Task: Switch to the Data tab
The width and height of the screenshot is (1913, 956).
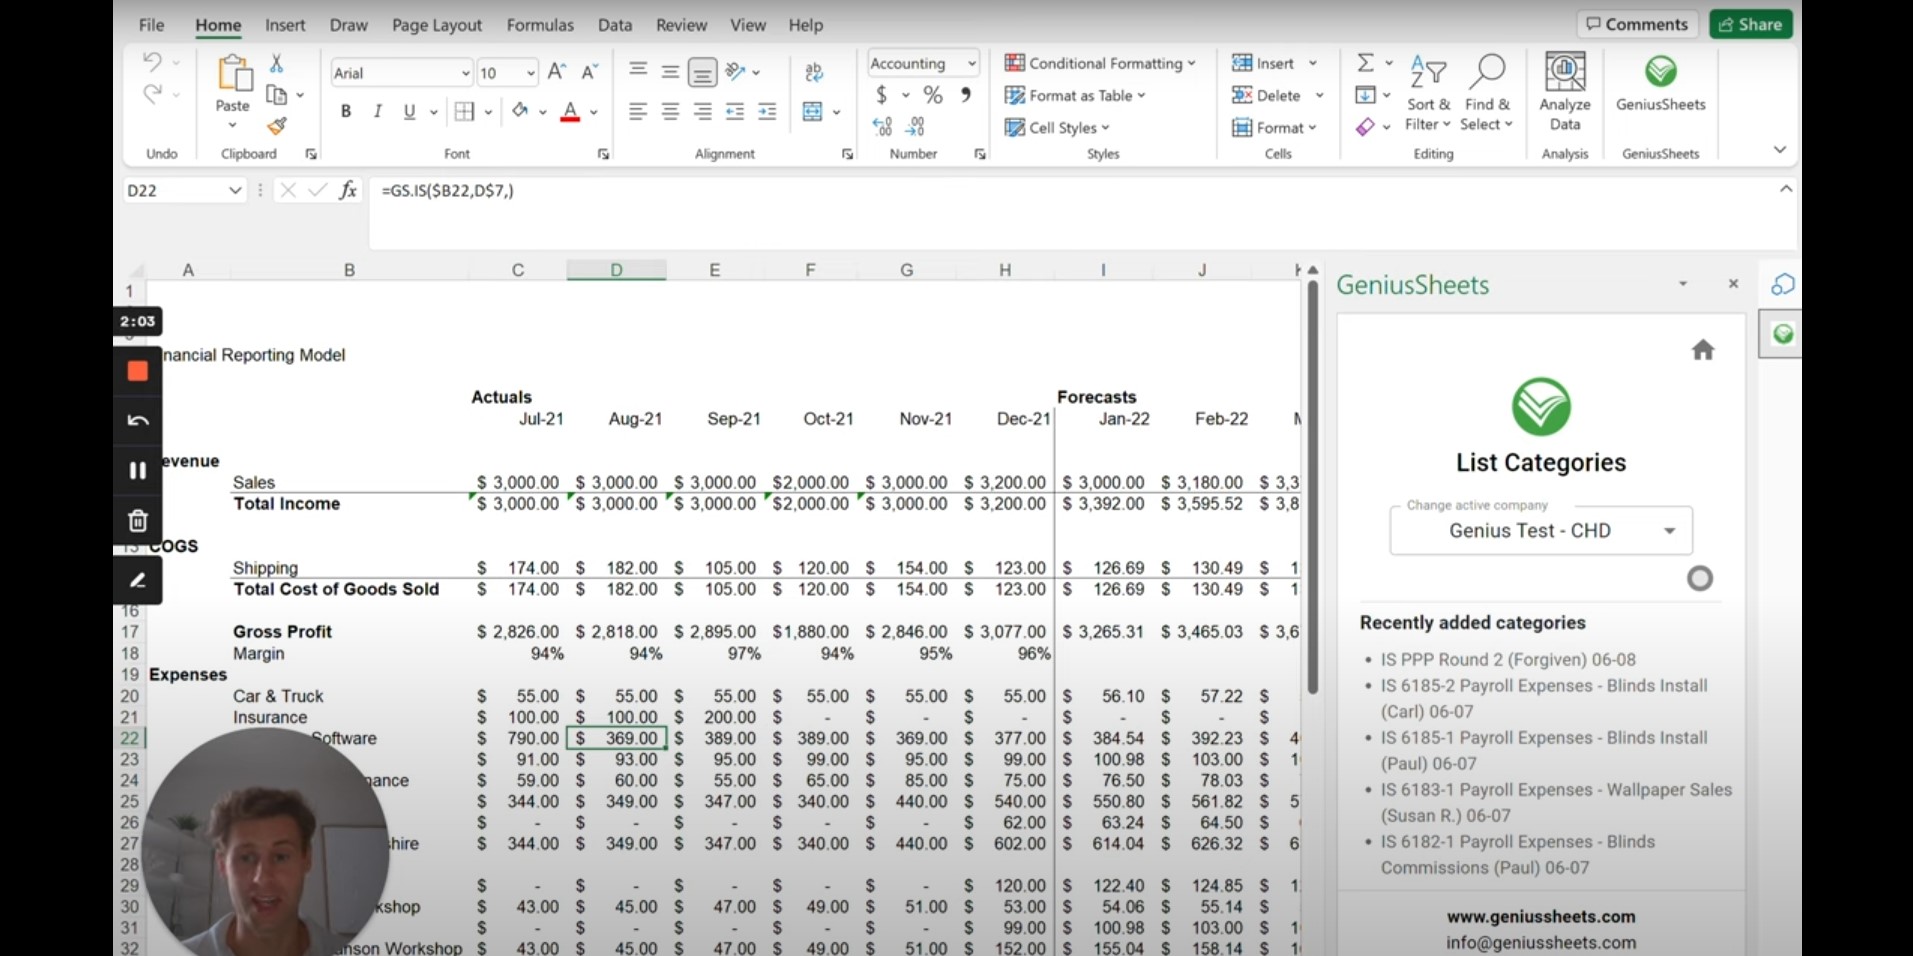Action: tap(615, 25)
